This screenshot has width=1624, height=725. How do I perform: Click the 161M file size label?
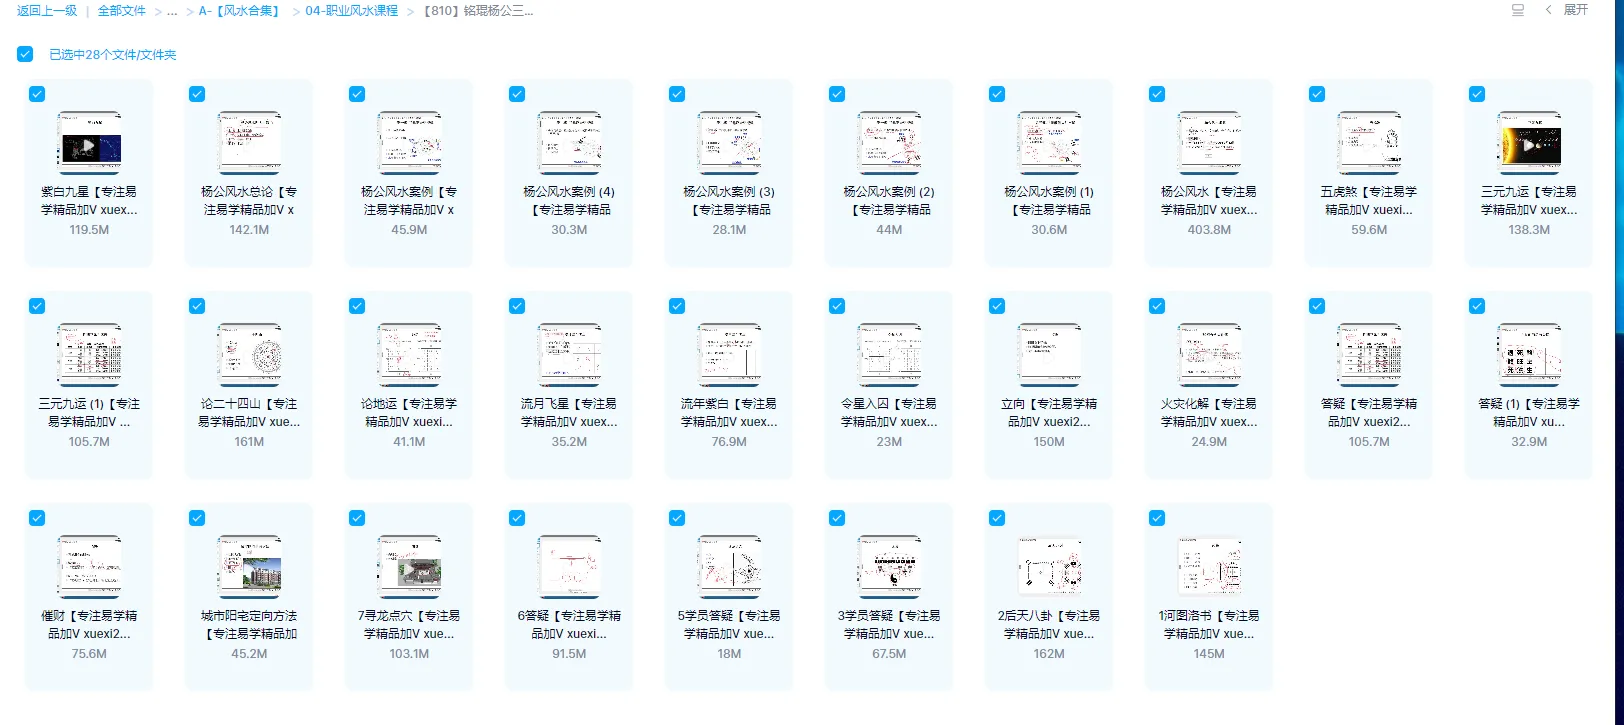[x=249, y=442]
